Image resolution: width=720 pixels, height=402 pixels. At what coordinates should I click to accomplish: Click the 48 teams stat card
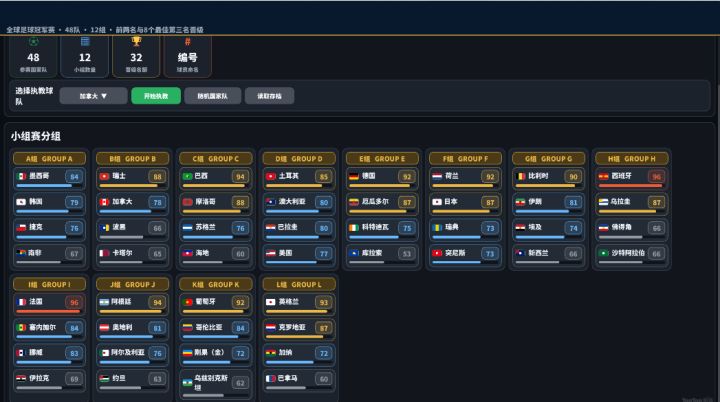pos(34,56)
